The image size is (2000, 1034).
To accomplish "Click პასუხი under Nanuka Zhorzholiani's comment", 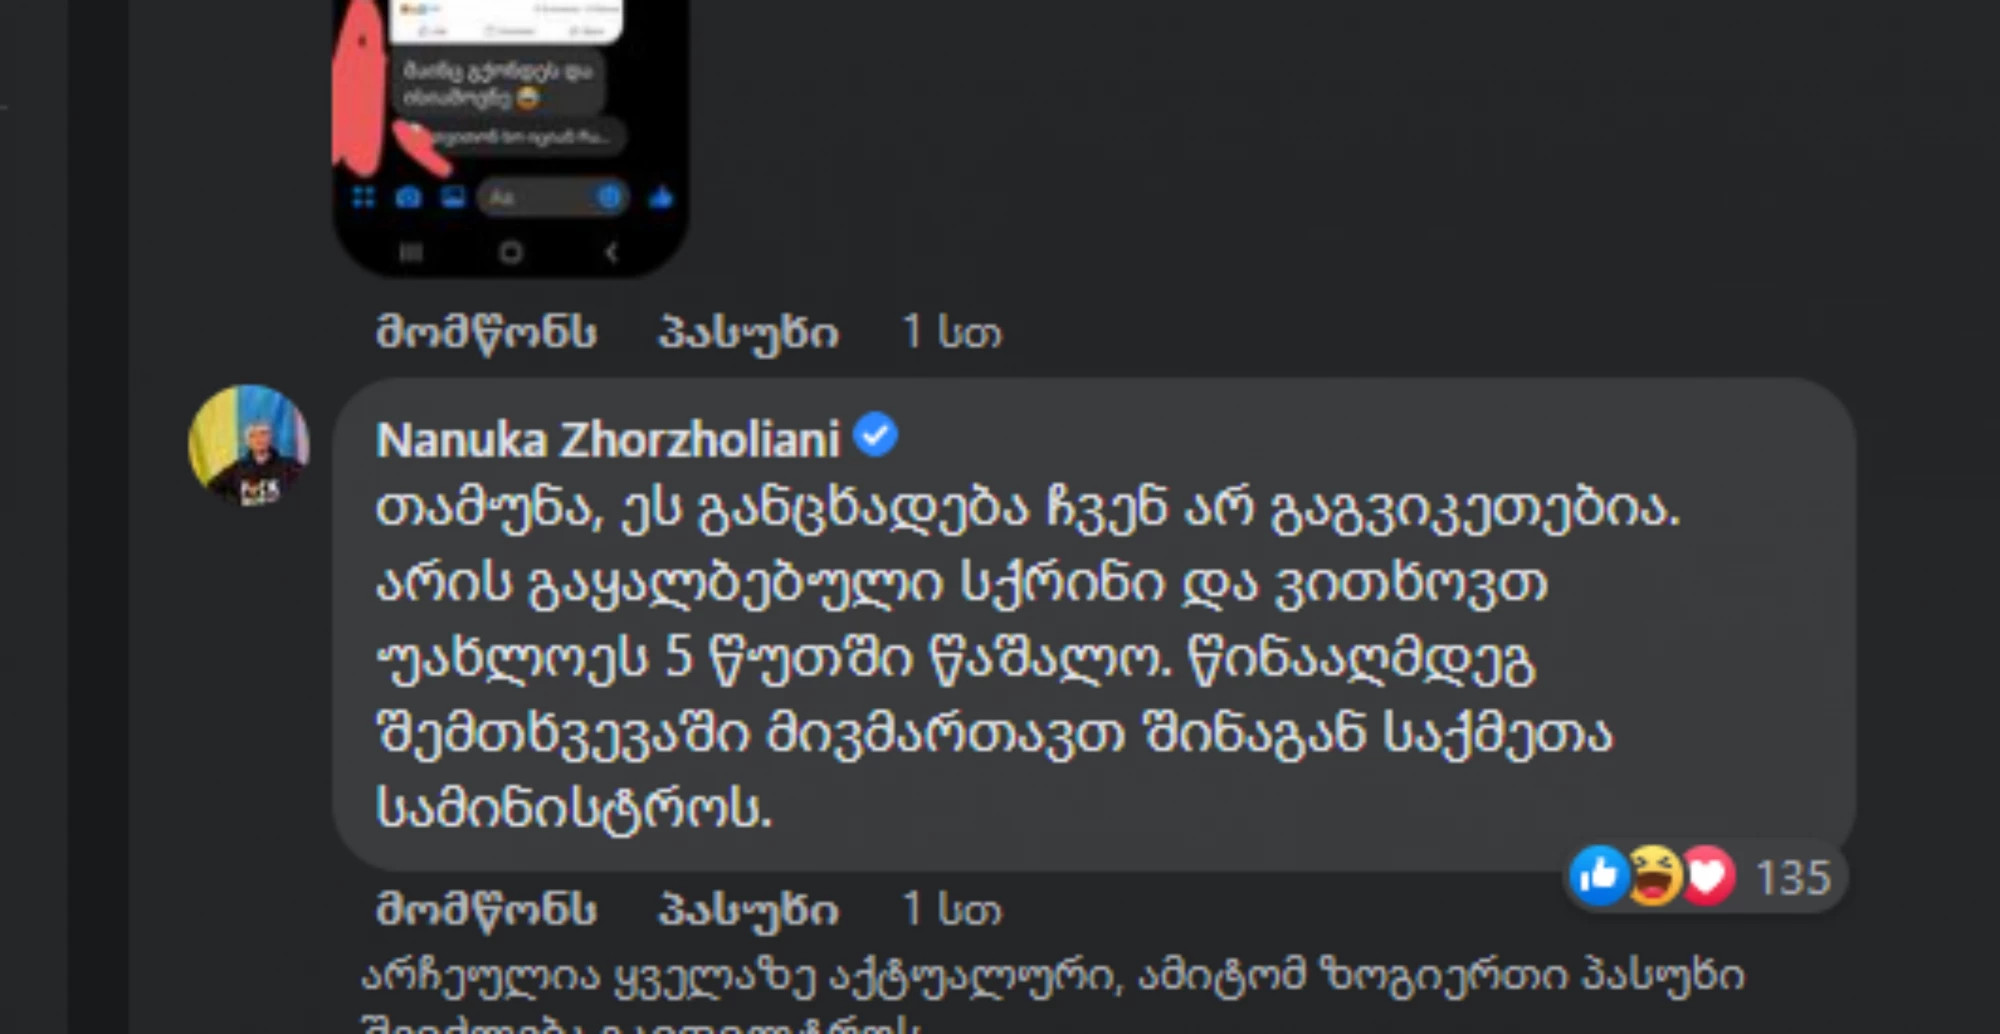I will 749,910.
